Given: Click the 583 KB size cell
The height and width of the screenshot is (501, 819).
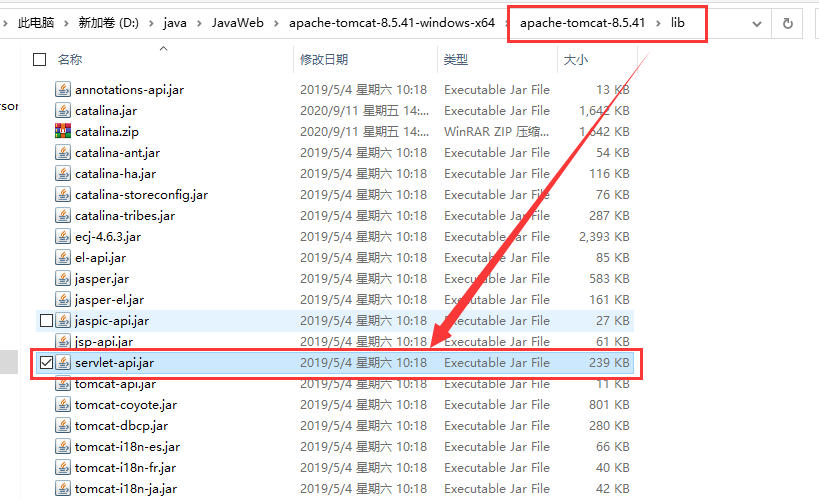Looking at the screenshot, I should pyautogui.click(x=610, y=279).
